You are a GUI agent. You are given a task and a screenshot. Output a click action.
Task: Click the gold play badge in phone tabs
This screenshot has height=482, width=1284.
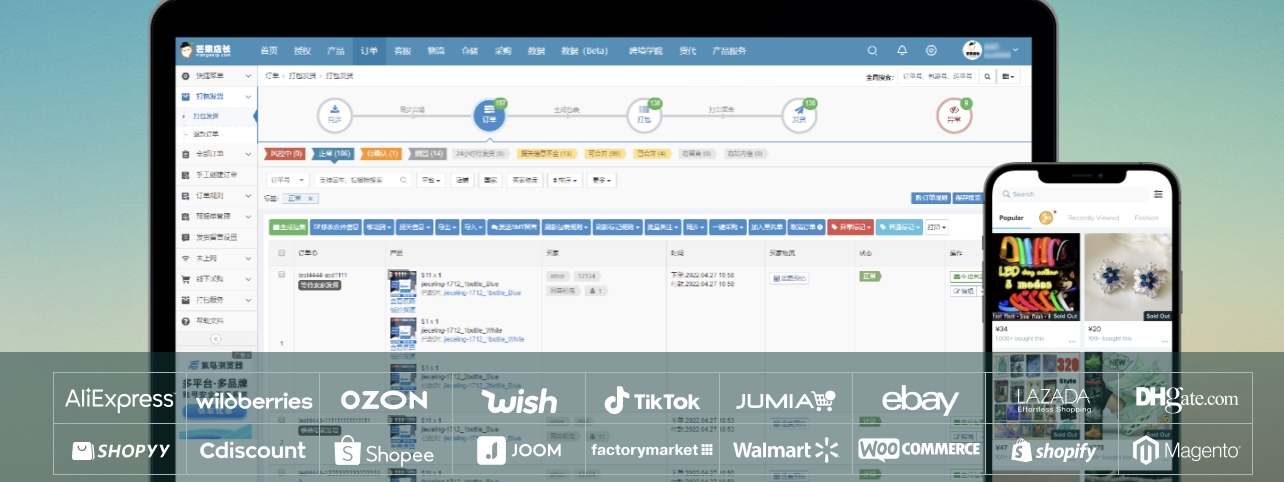pos(1047,217)
